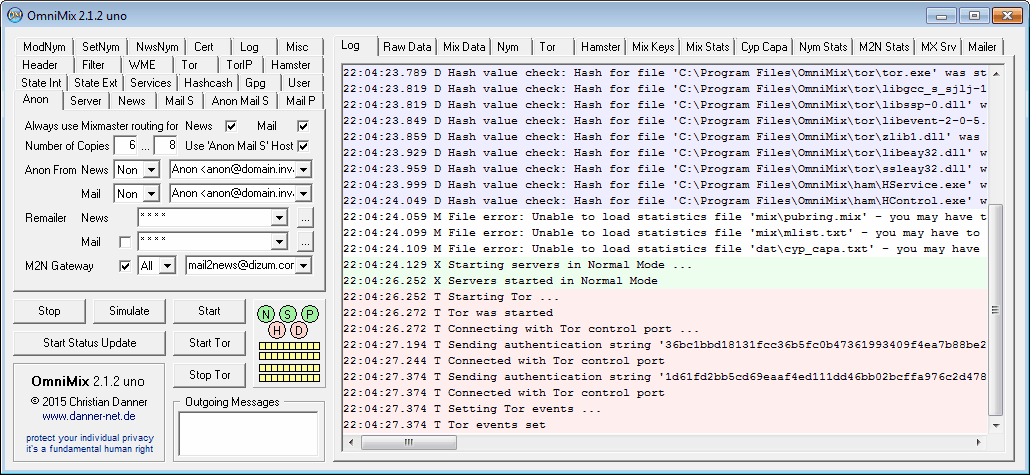Click the Start button
Viewport: 1030px width, 475px height.
point(210,311)
